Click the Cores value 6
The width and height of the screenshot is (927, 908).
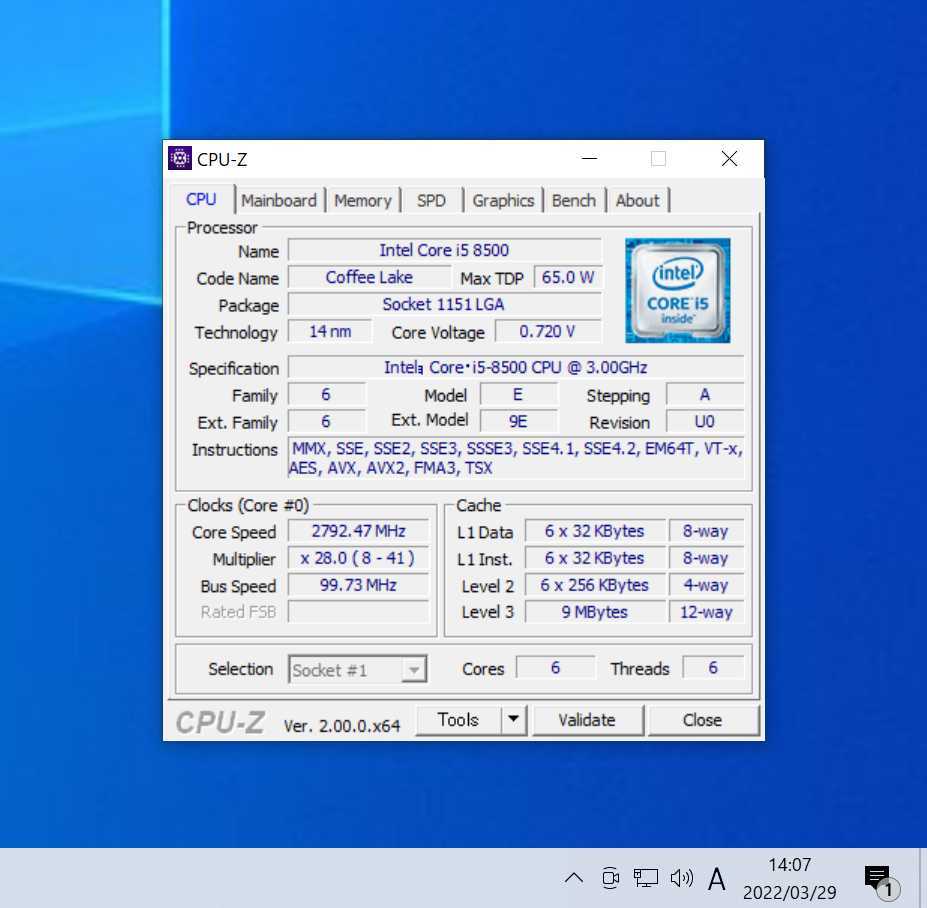555,667
